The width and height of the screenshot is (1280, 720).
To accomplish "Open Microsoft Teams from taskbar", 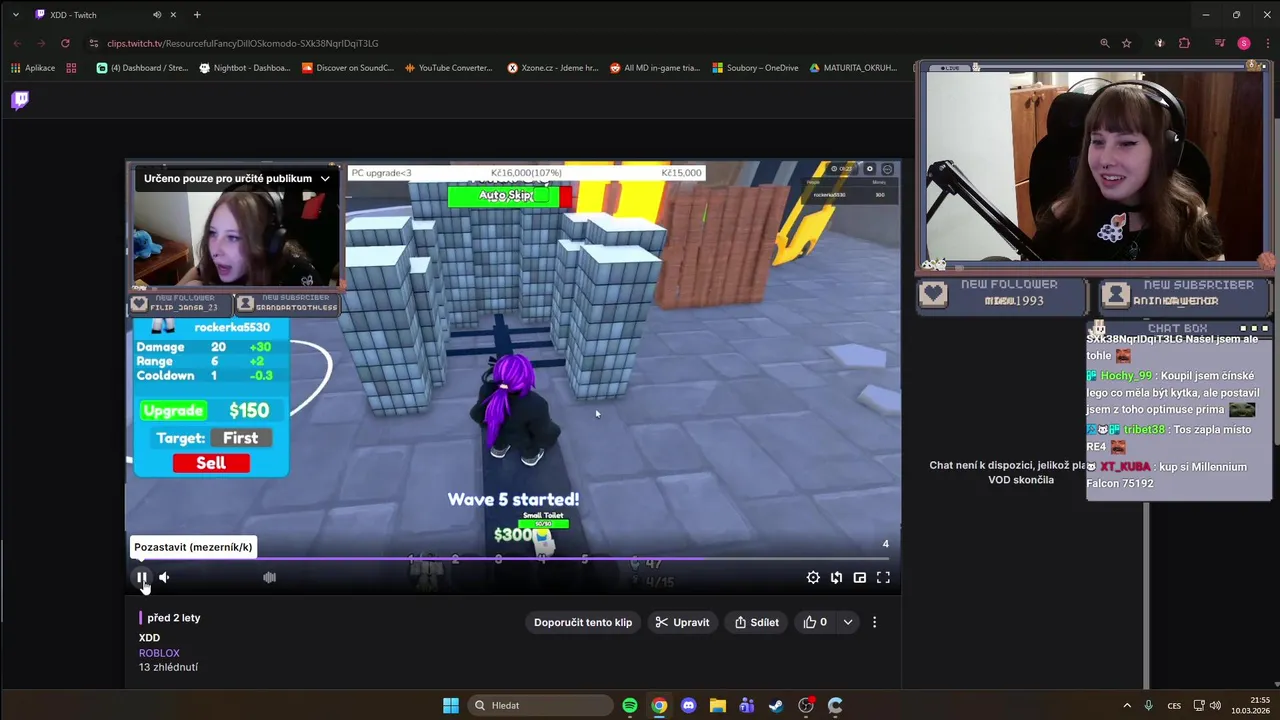I will point(747,705).
